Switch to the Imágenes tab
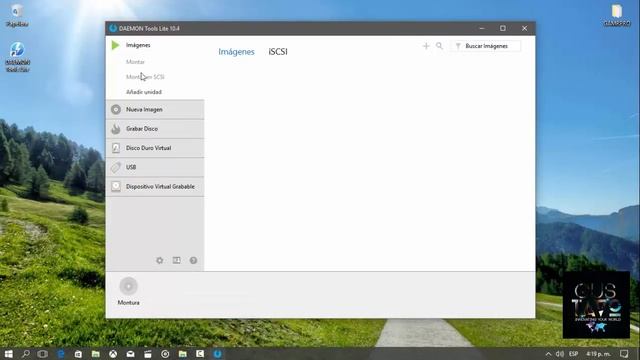This screenshot has height=360, width=640. [x=236, y=51]
